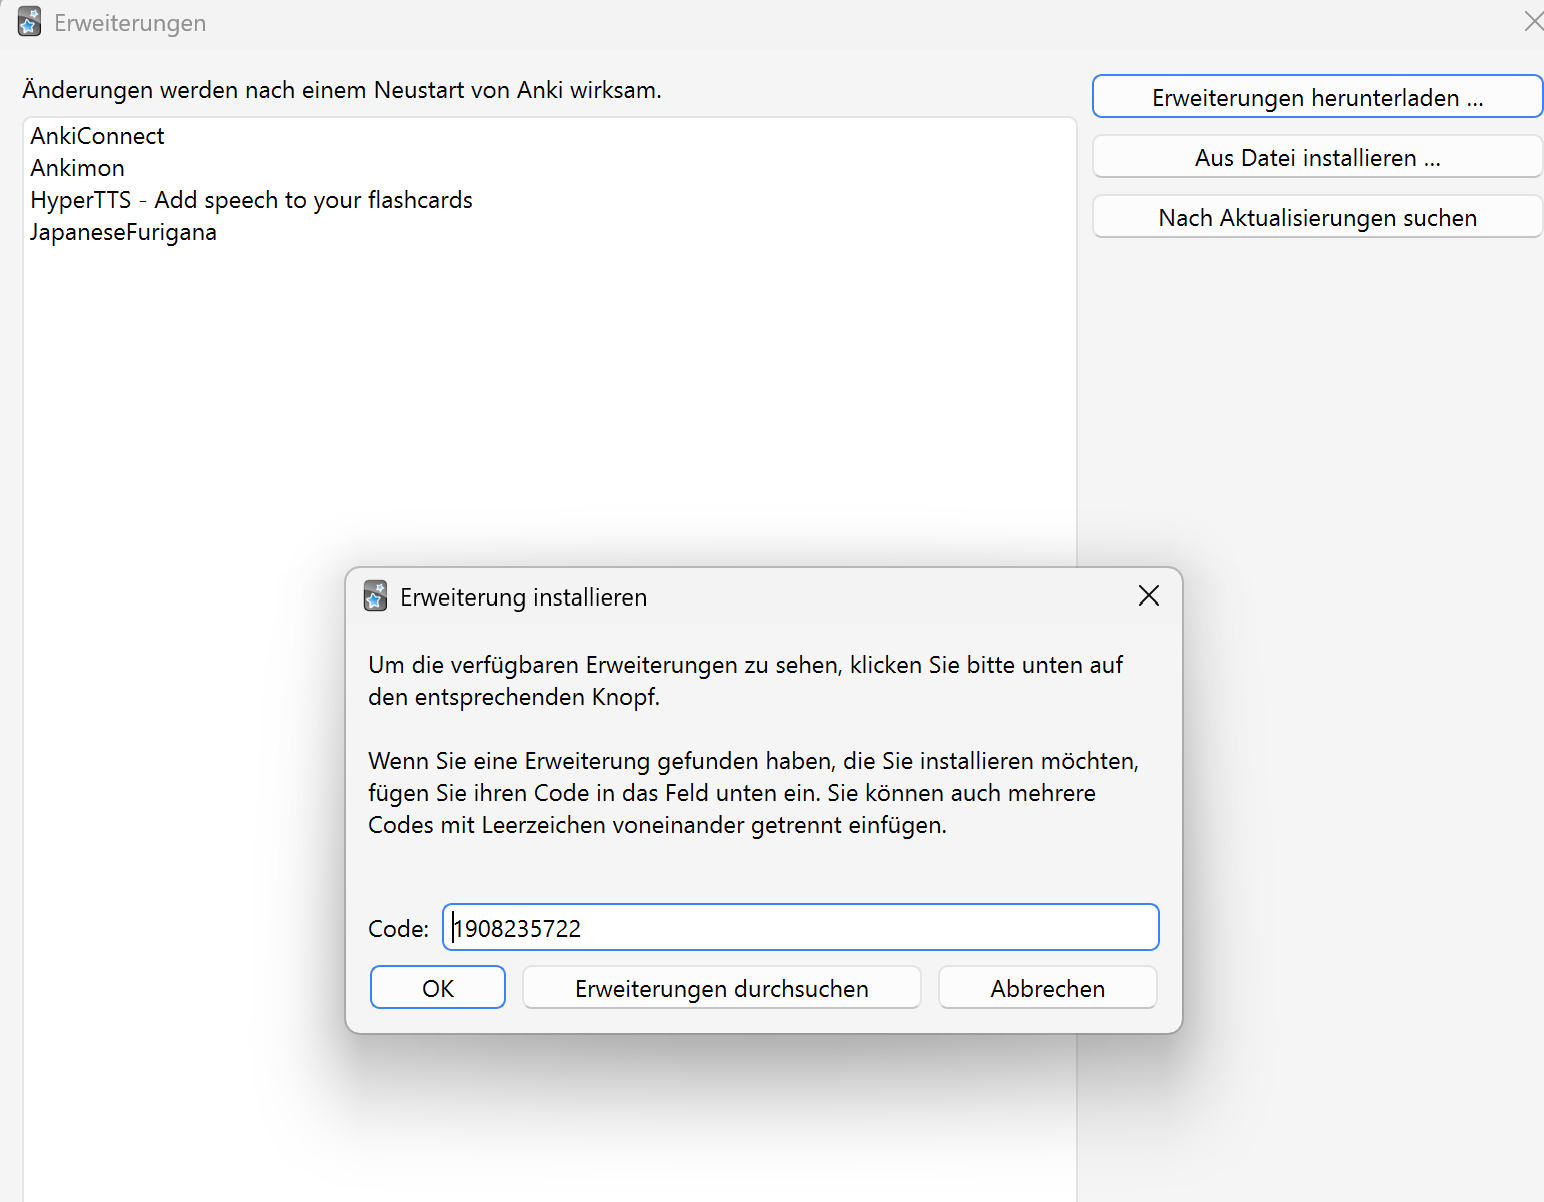
Task: Confirm installation with OK
Action: pyautogui.click(x=438, y=988)
